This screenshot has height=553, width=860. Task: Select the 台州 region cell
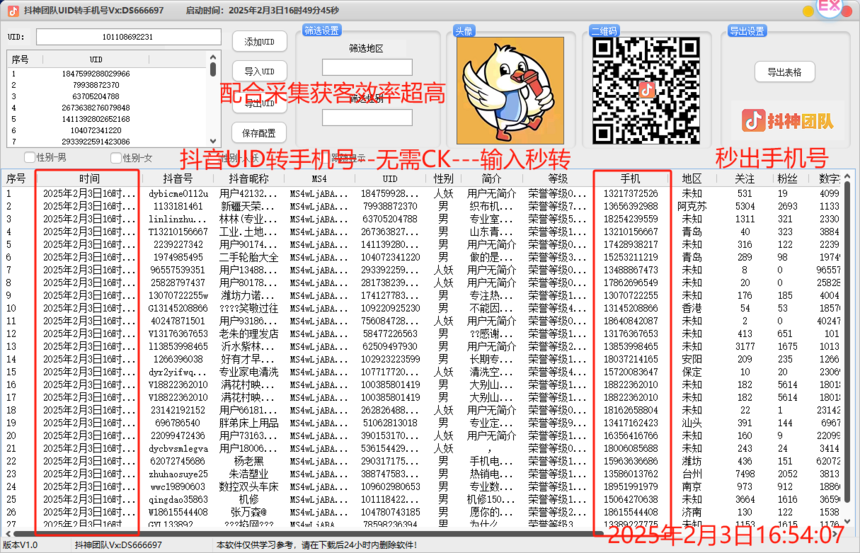692,474
